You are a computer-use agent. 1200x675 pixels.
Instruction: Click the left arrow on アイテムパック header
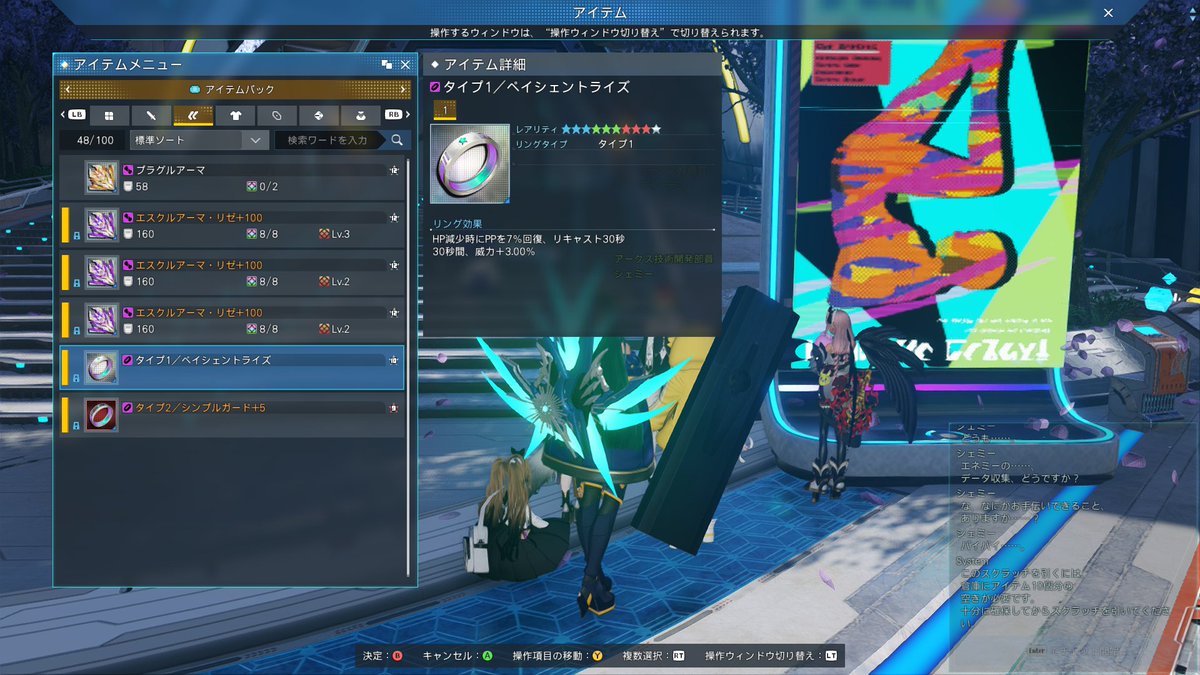pyautogui.click(x=66, y=89)
